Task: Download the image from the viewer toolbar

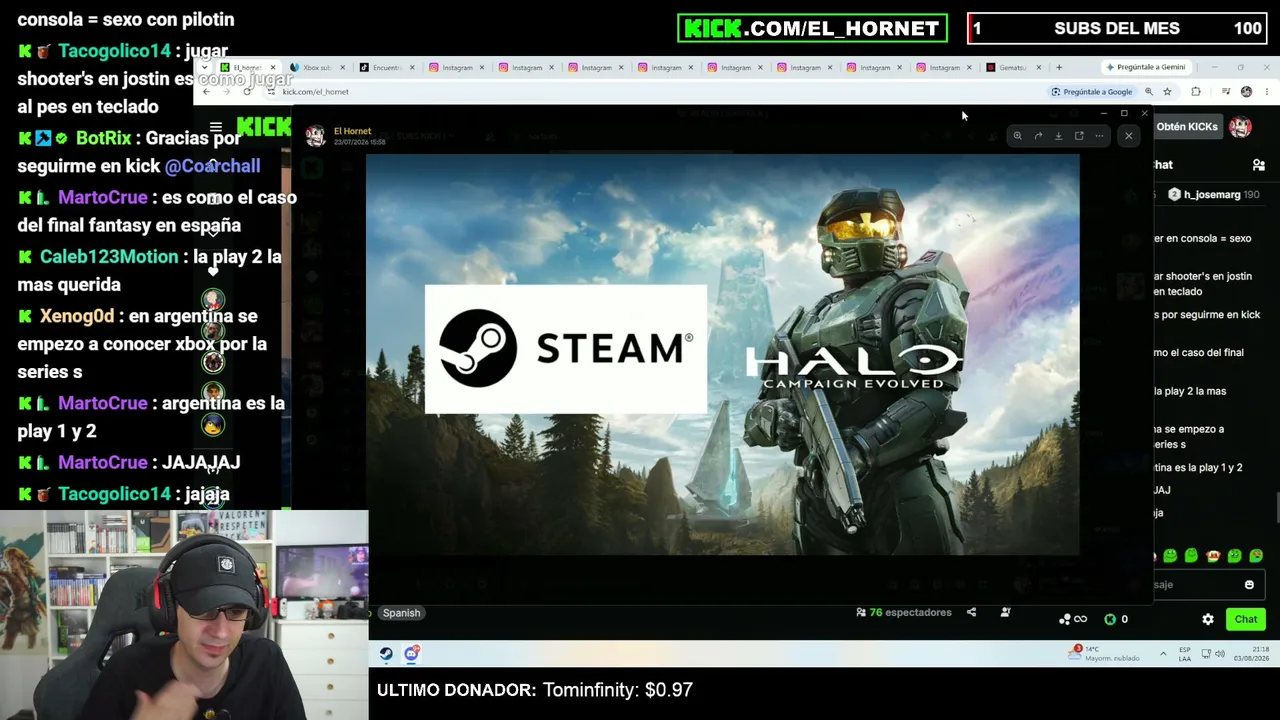Action: tap(1058, 136)
